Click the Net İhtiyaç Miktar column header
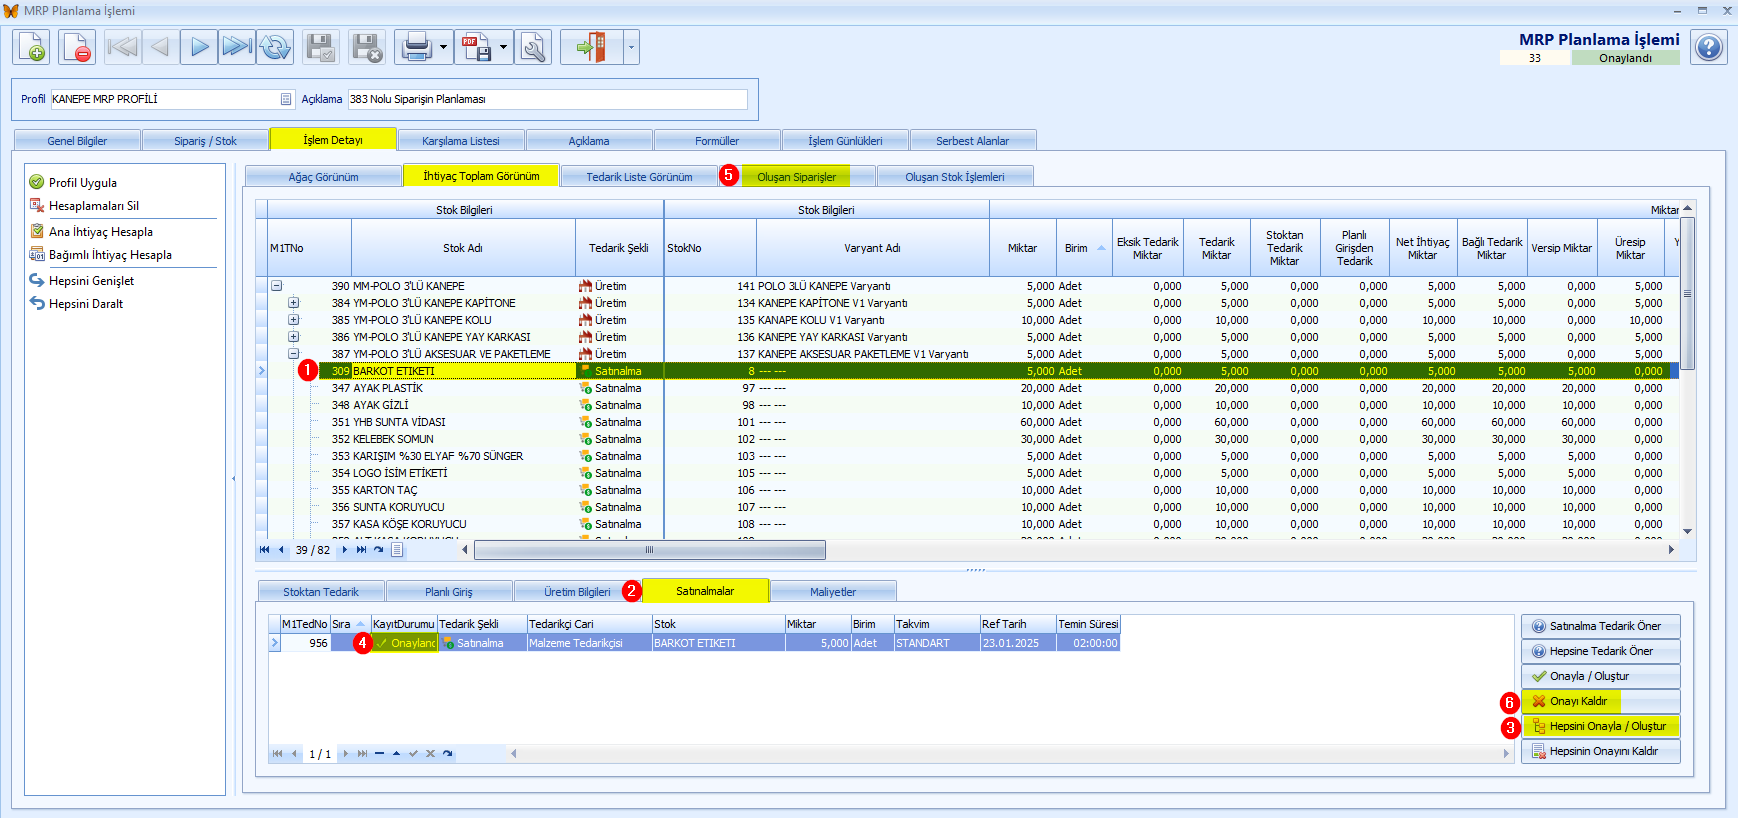Screen dimensions: 1738x818 [1422, 248]
